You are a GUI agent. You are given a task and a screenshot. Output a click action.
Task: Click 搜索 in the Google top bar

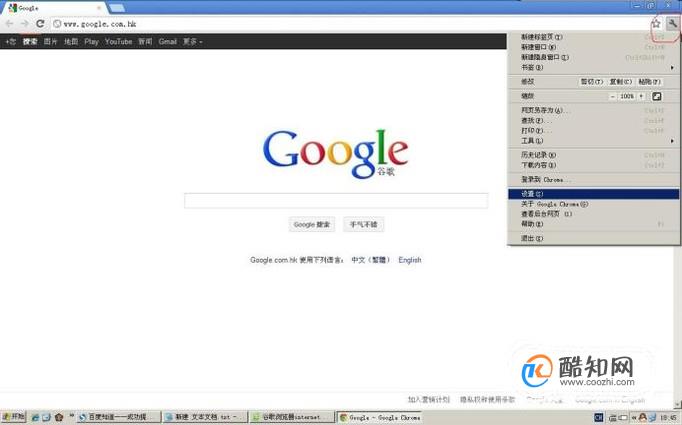(30, 41)
